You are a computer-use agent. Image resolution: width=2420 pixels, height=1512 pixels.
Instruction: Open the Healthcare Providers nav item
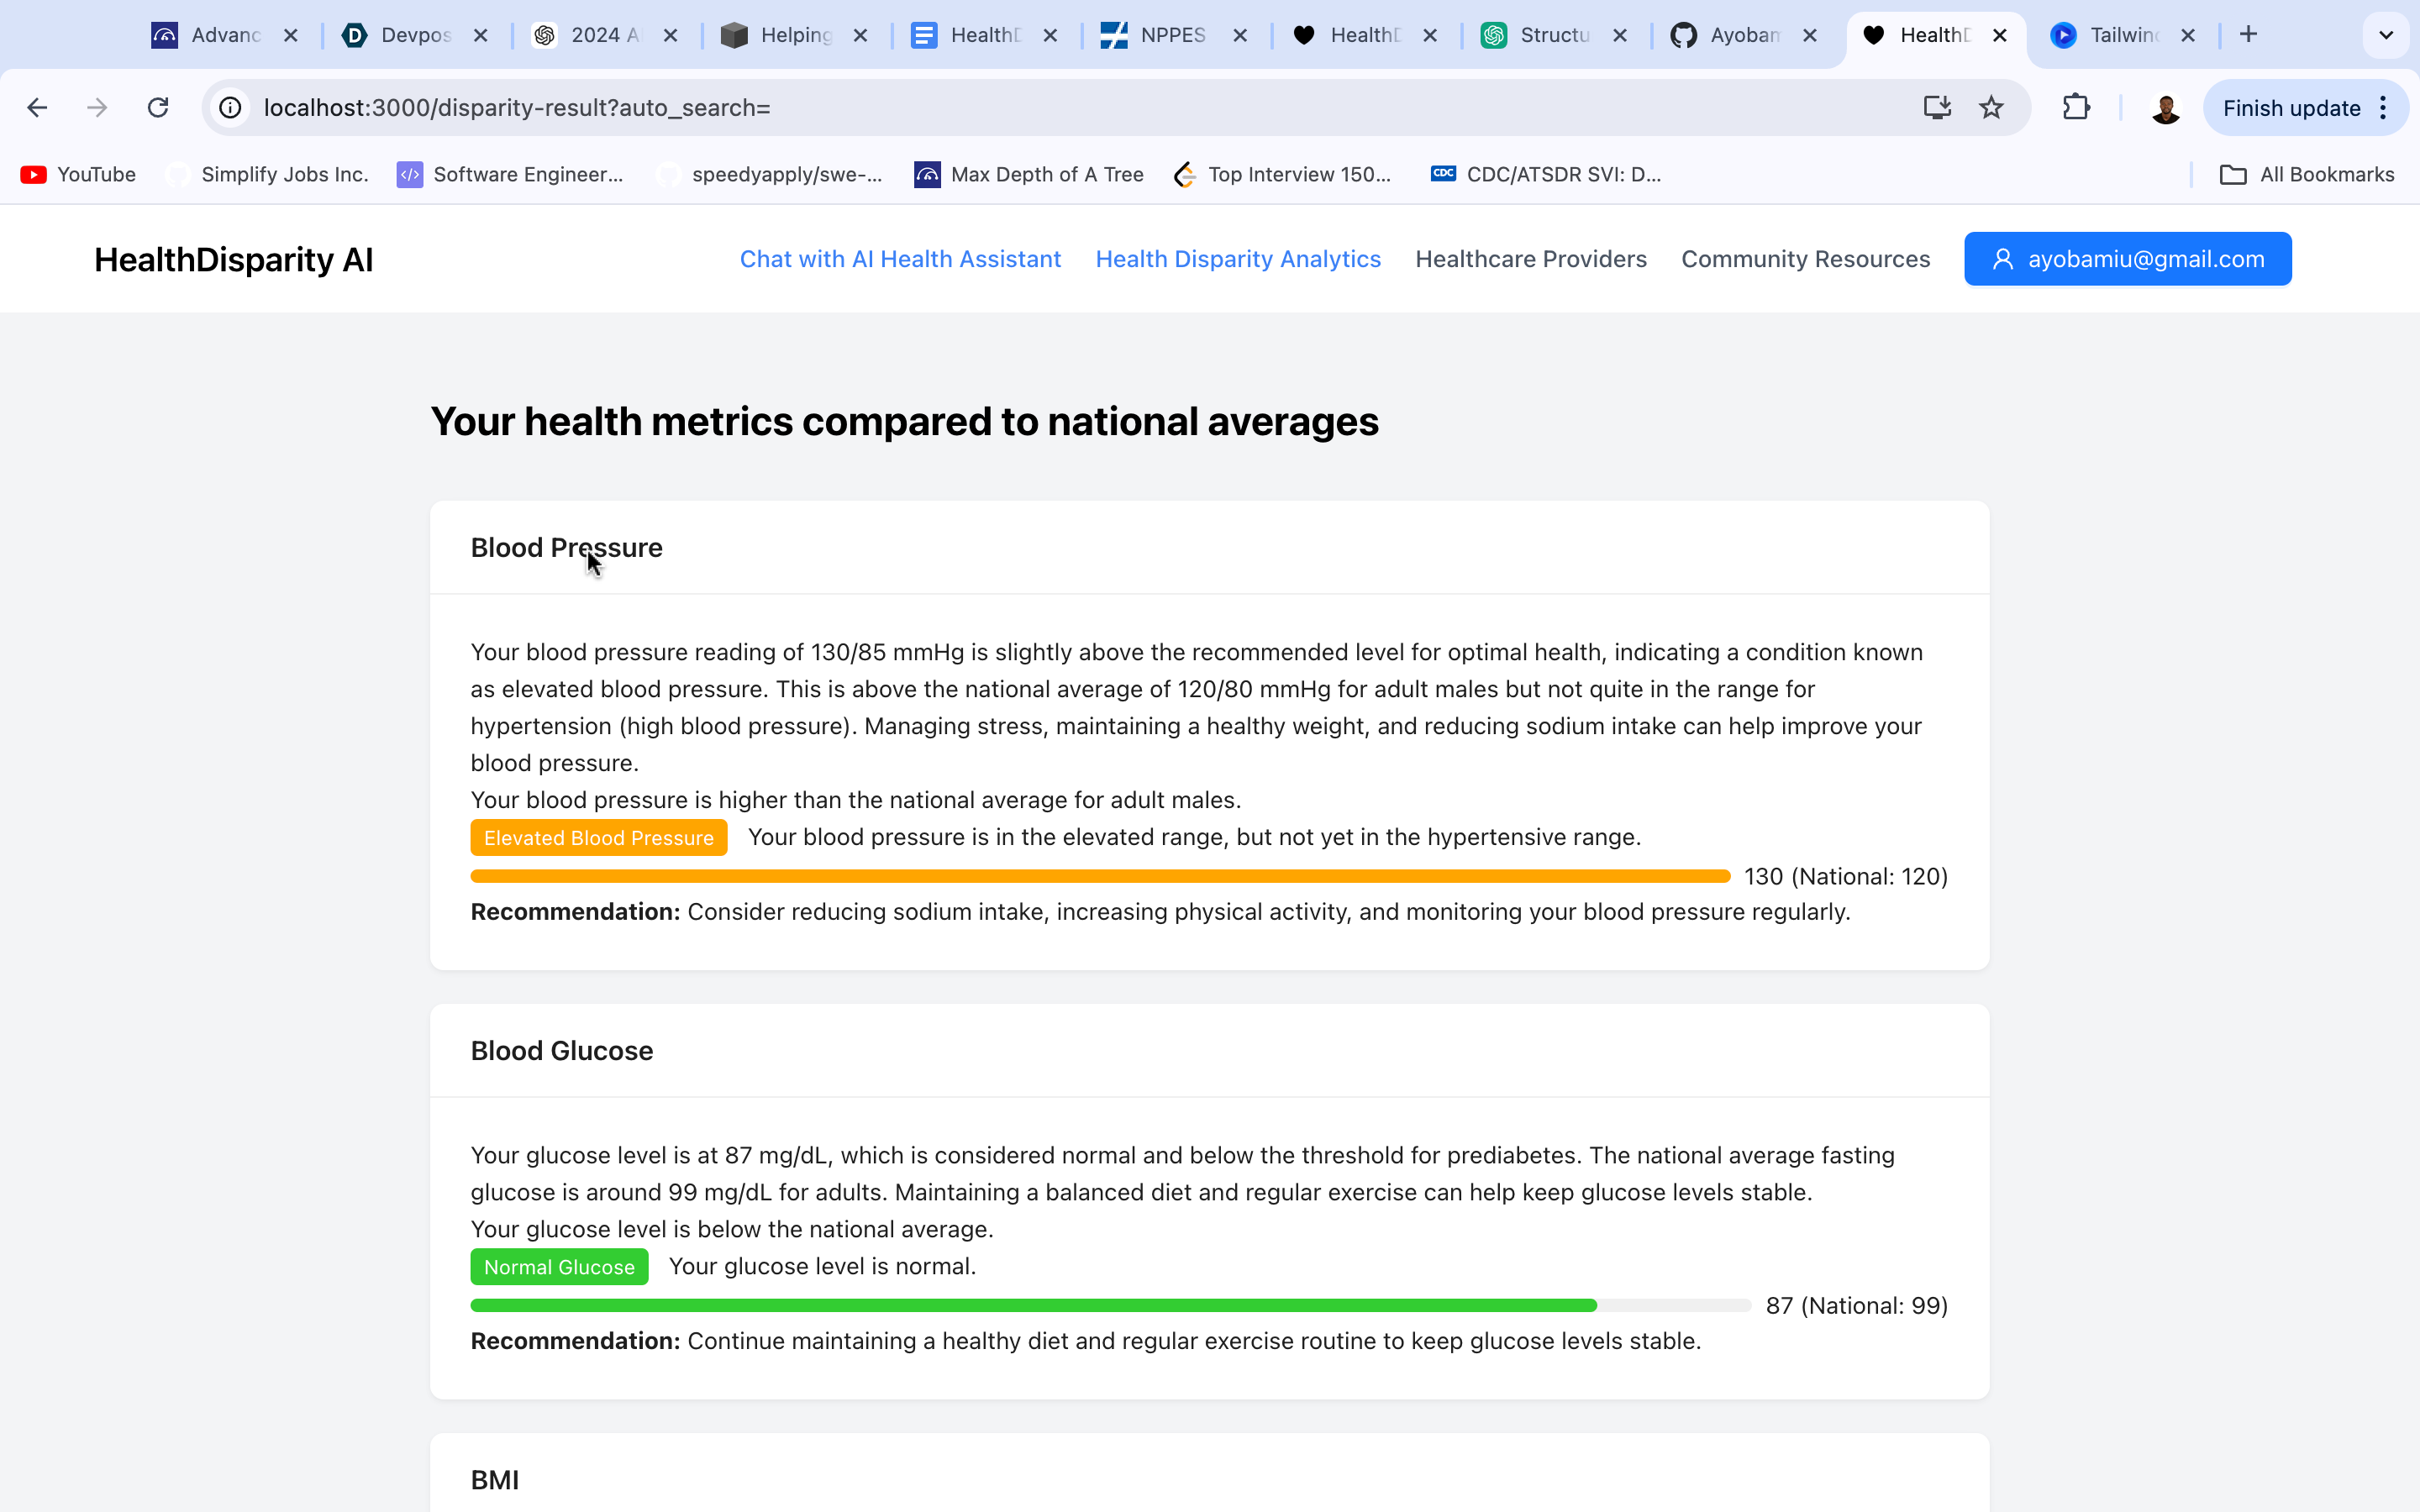pos(1530,259)
